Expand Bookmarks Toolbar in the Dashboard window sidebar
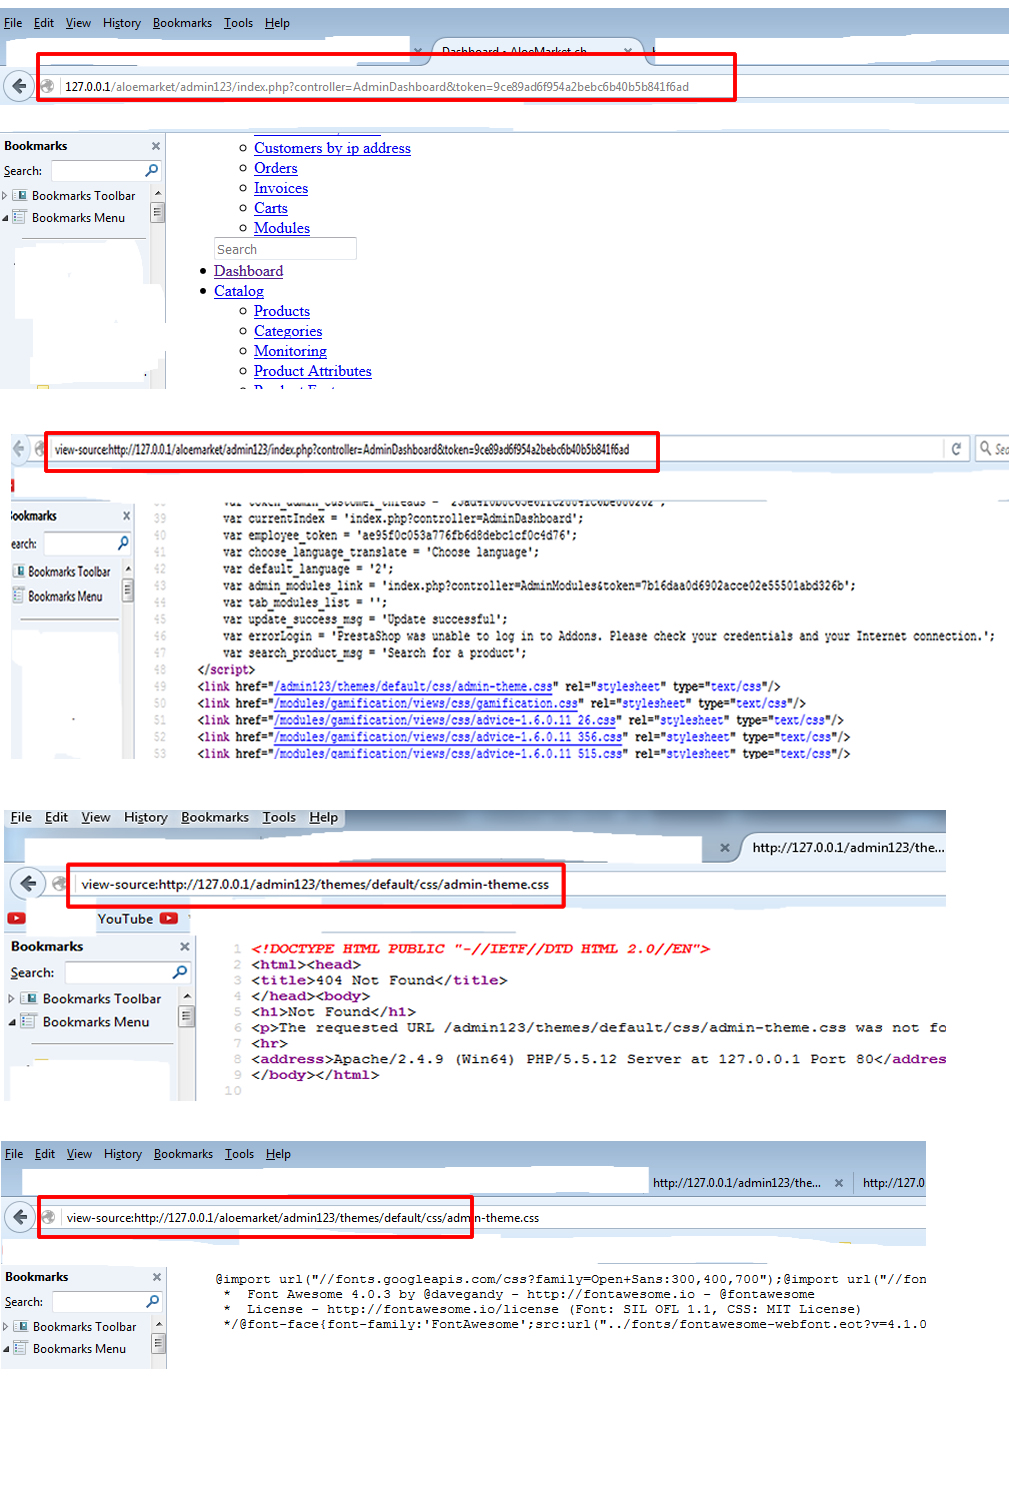Viewport: 1009px width, 1500px height. (x=5, y=196)
